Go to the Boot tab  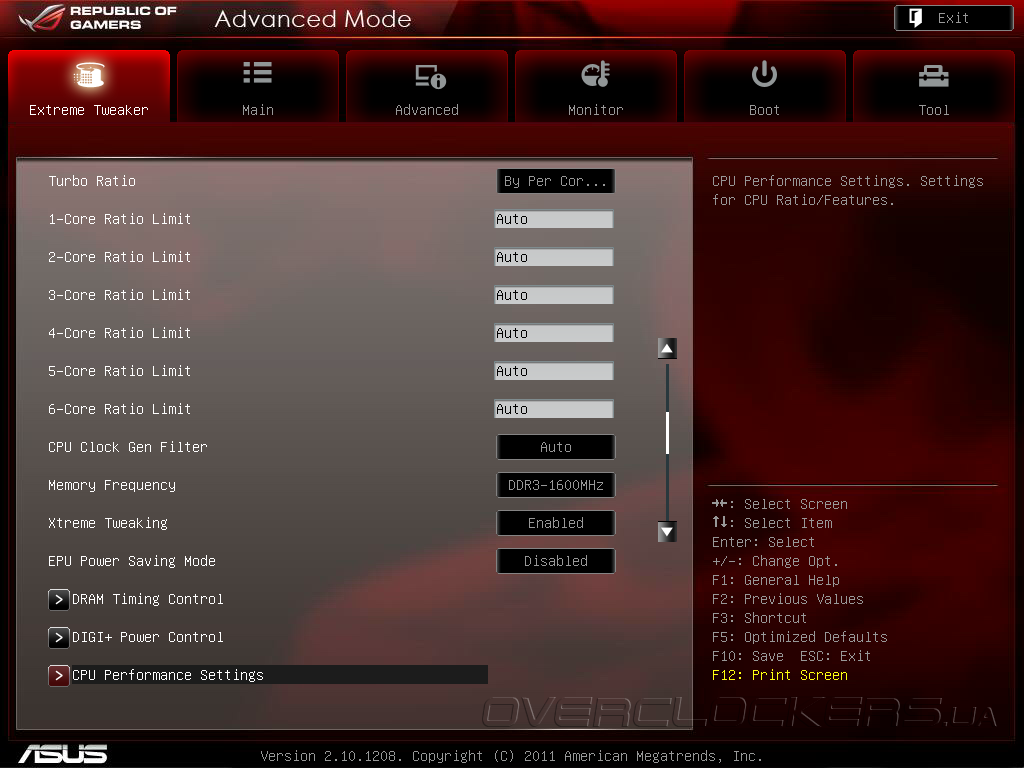(x=764, y=86)
